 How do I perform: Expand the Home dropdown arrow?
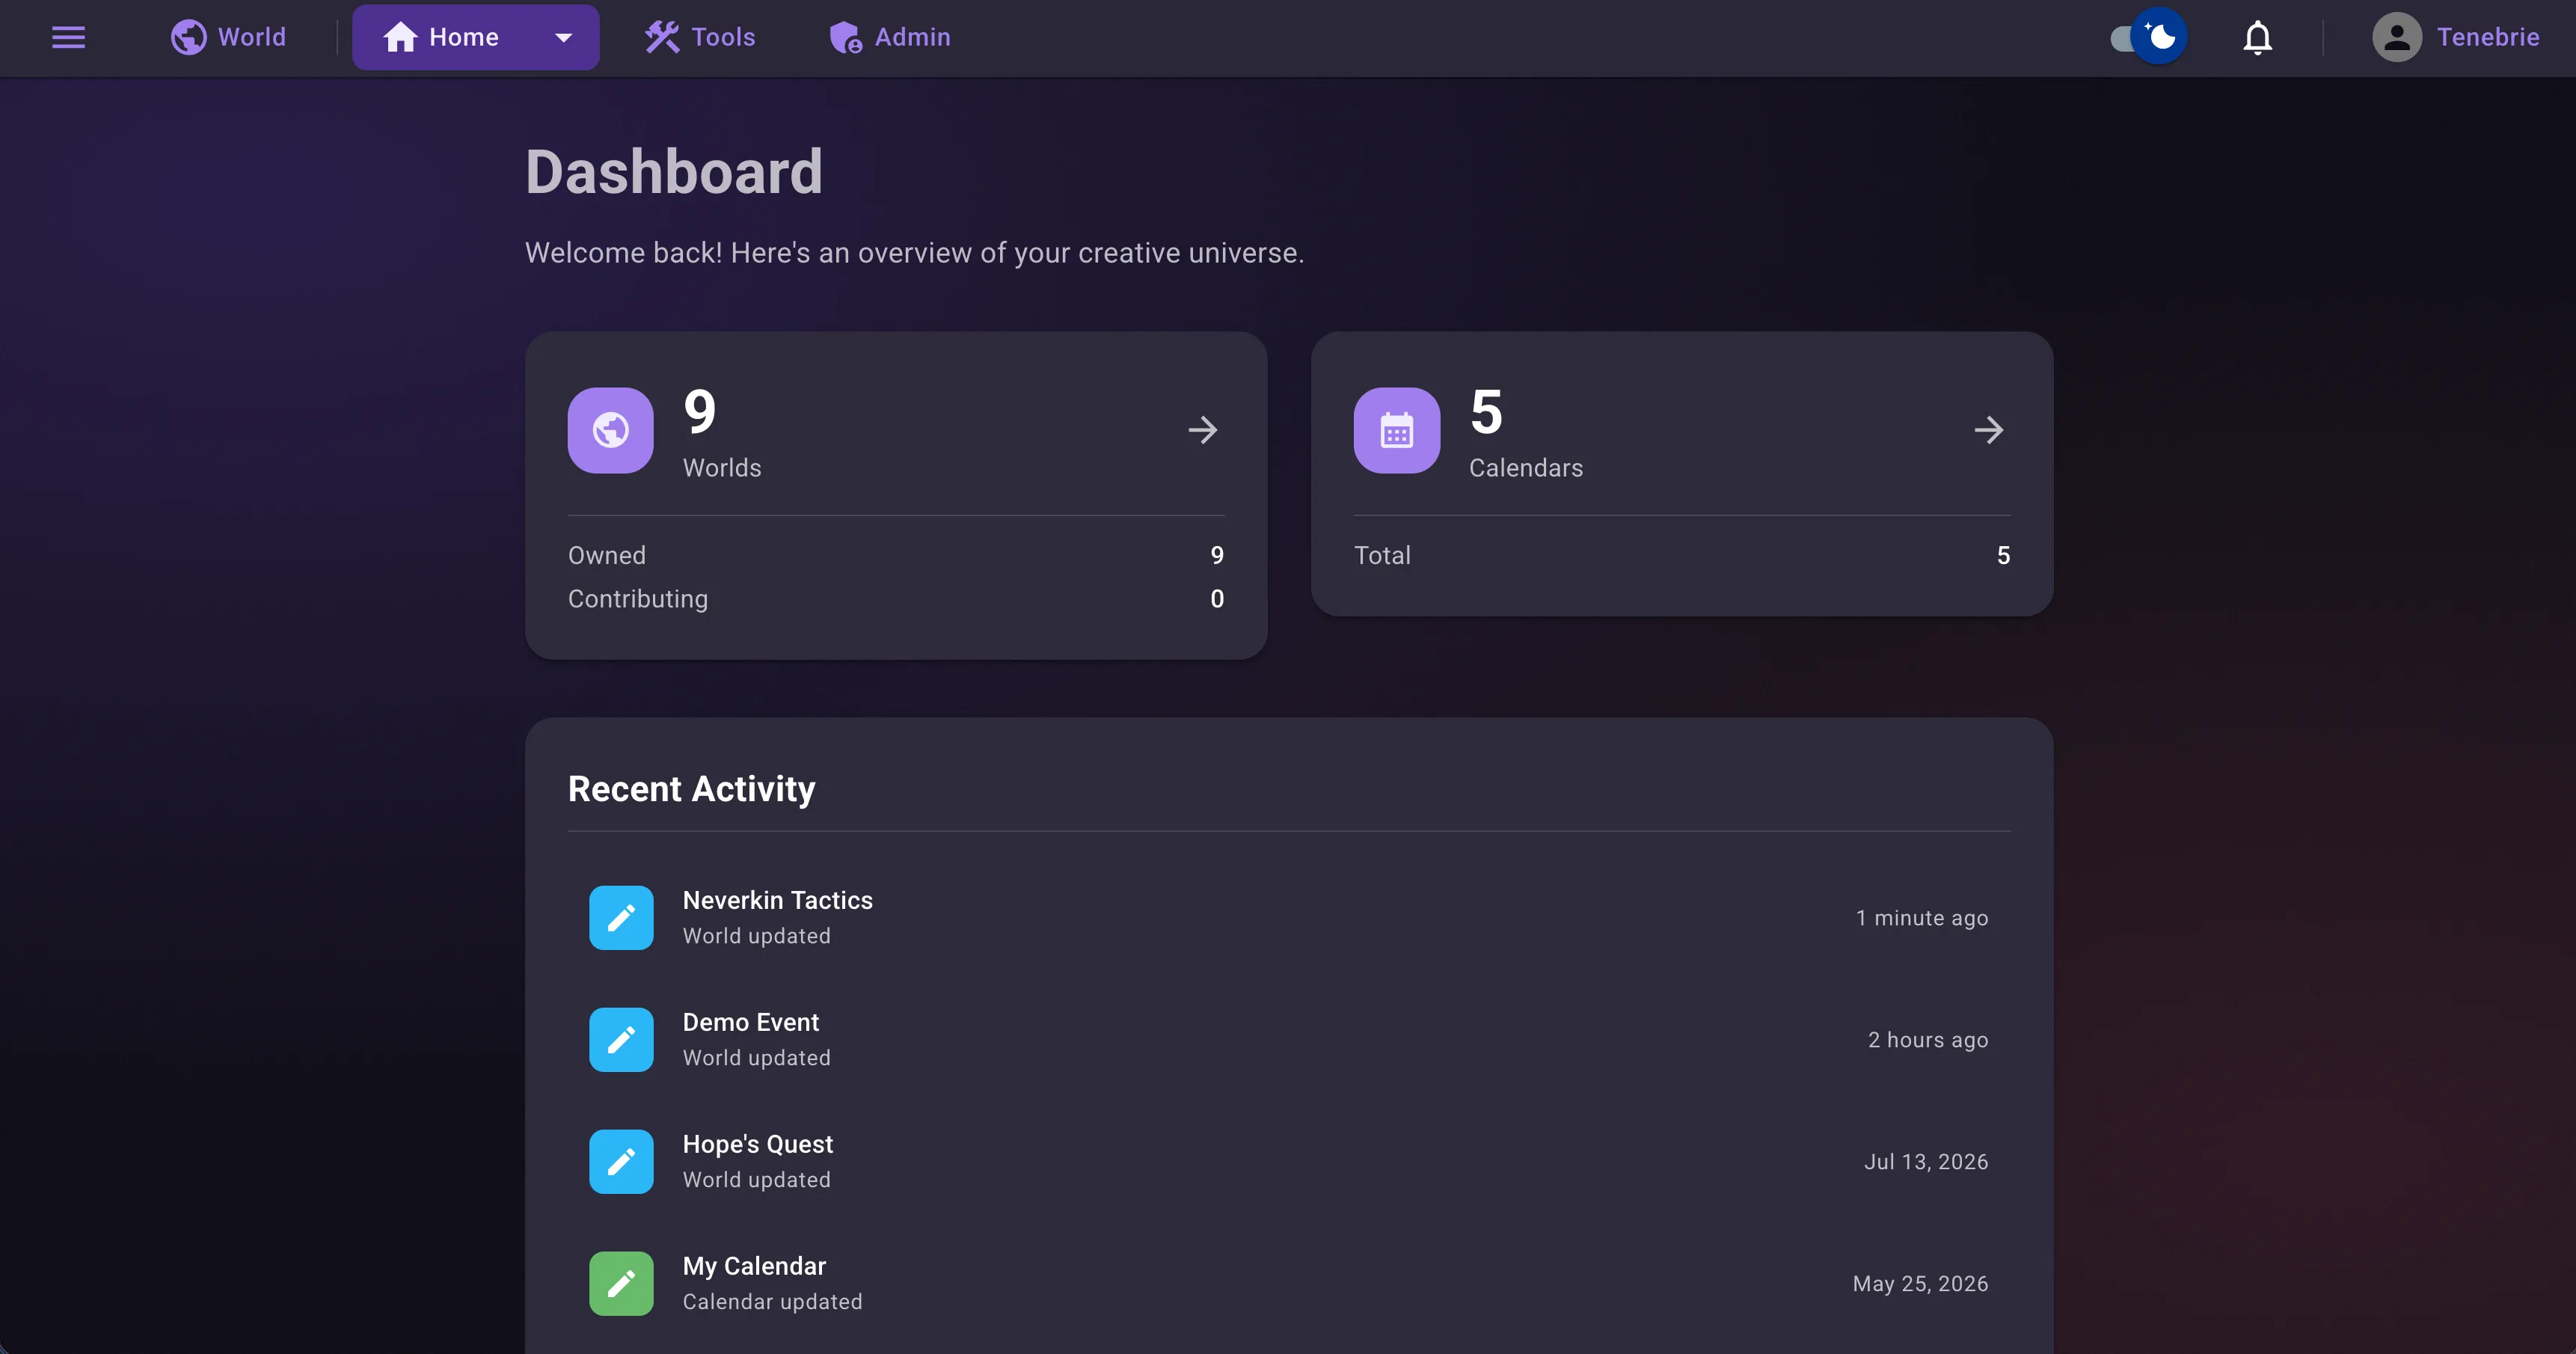(x=563, y=38)
